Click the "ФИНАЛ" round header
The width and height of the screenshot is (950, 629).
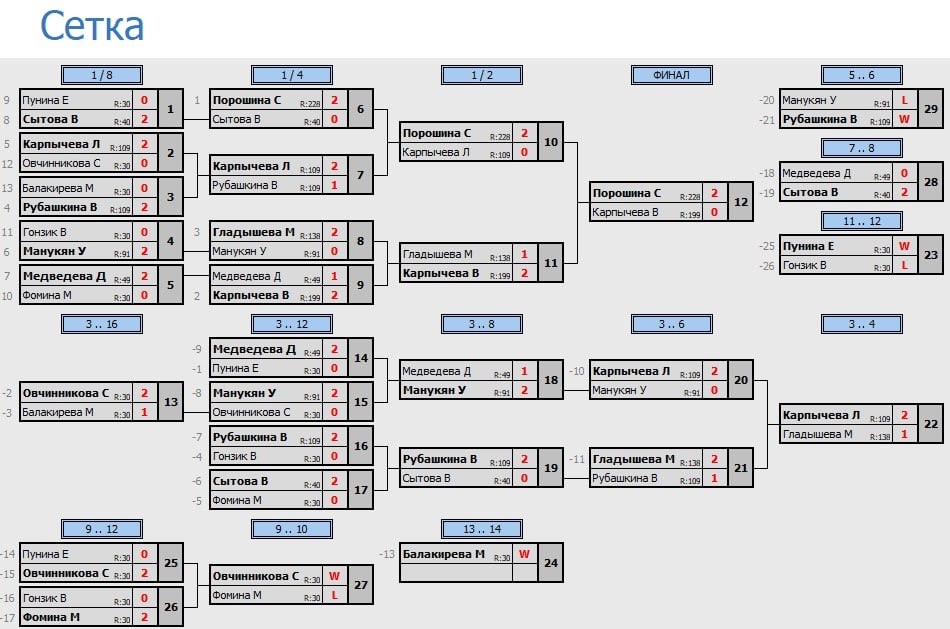point(671,75)
